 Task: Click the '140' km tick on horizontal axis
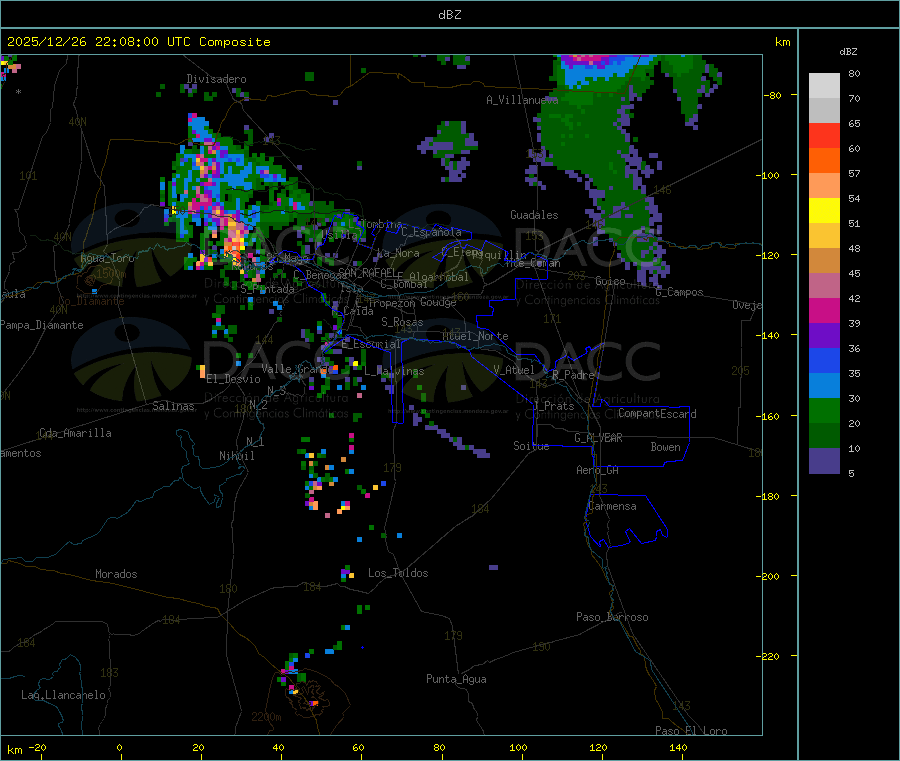click(678, 747)
